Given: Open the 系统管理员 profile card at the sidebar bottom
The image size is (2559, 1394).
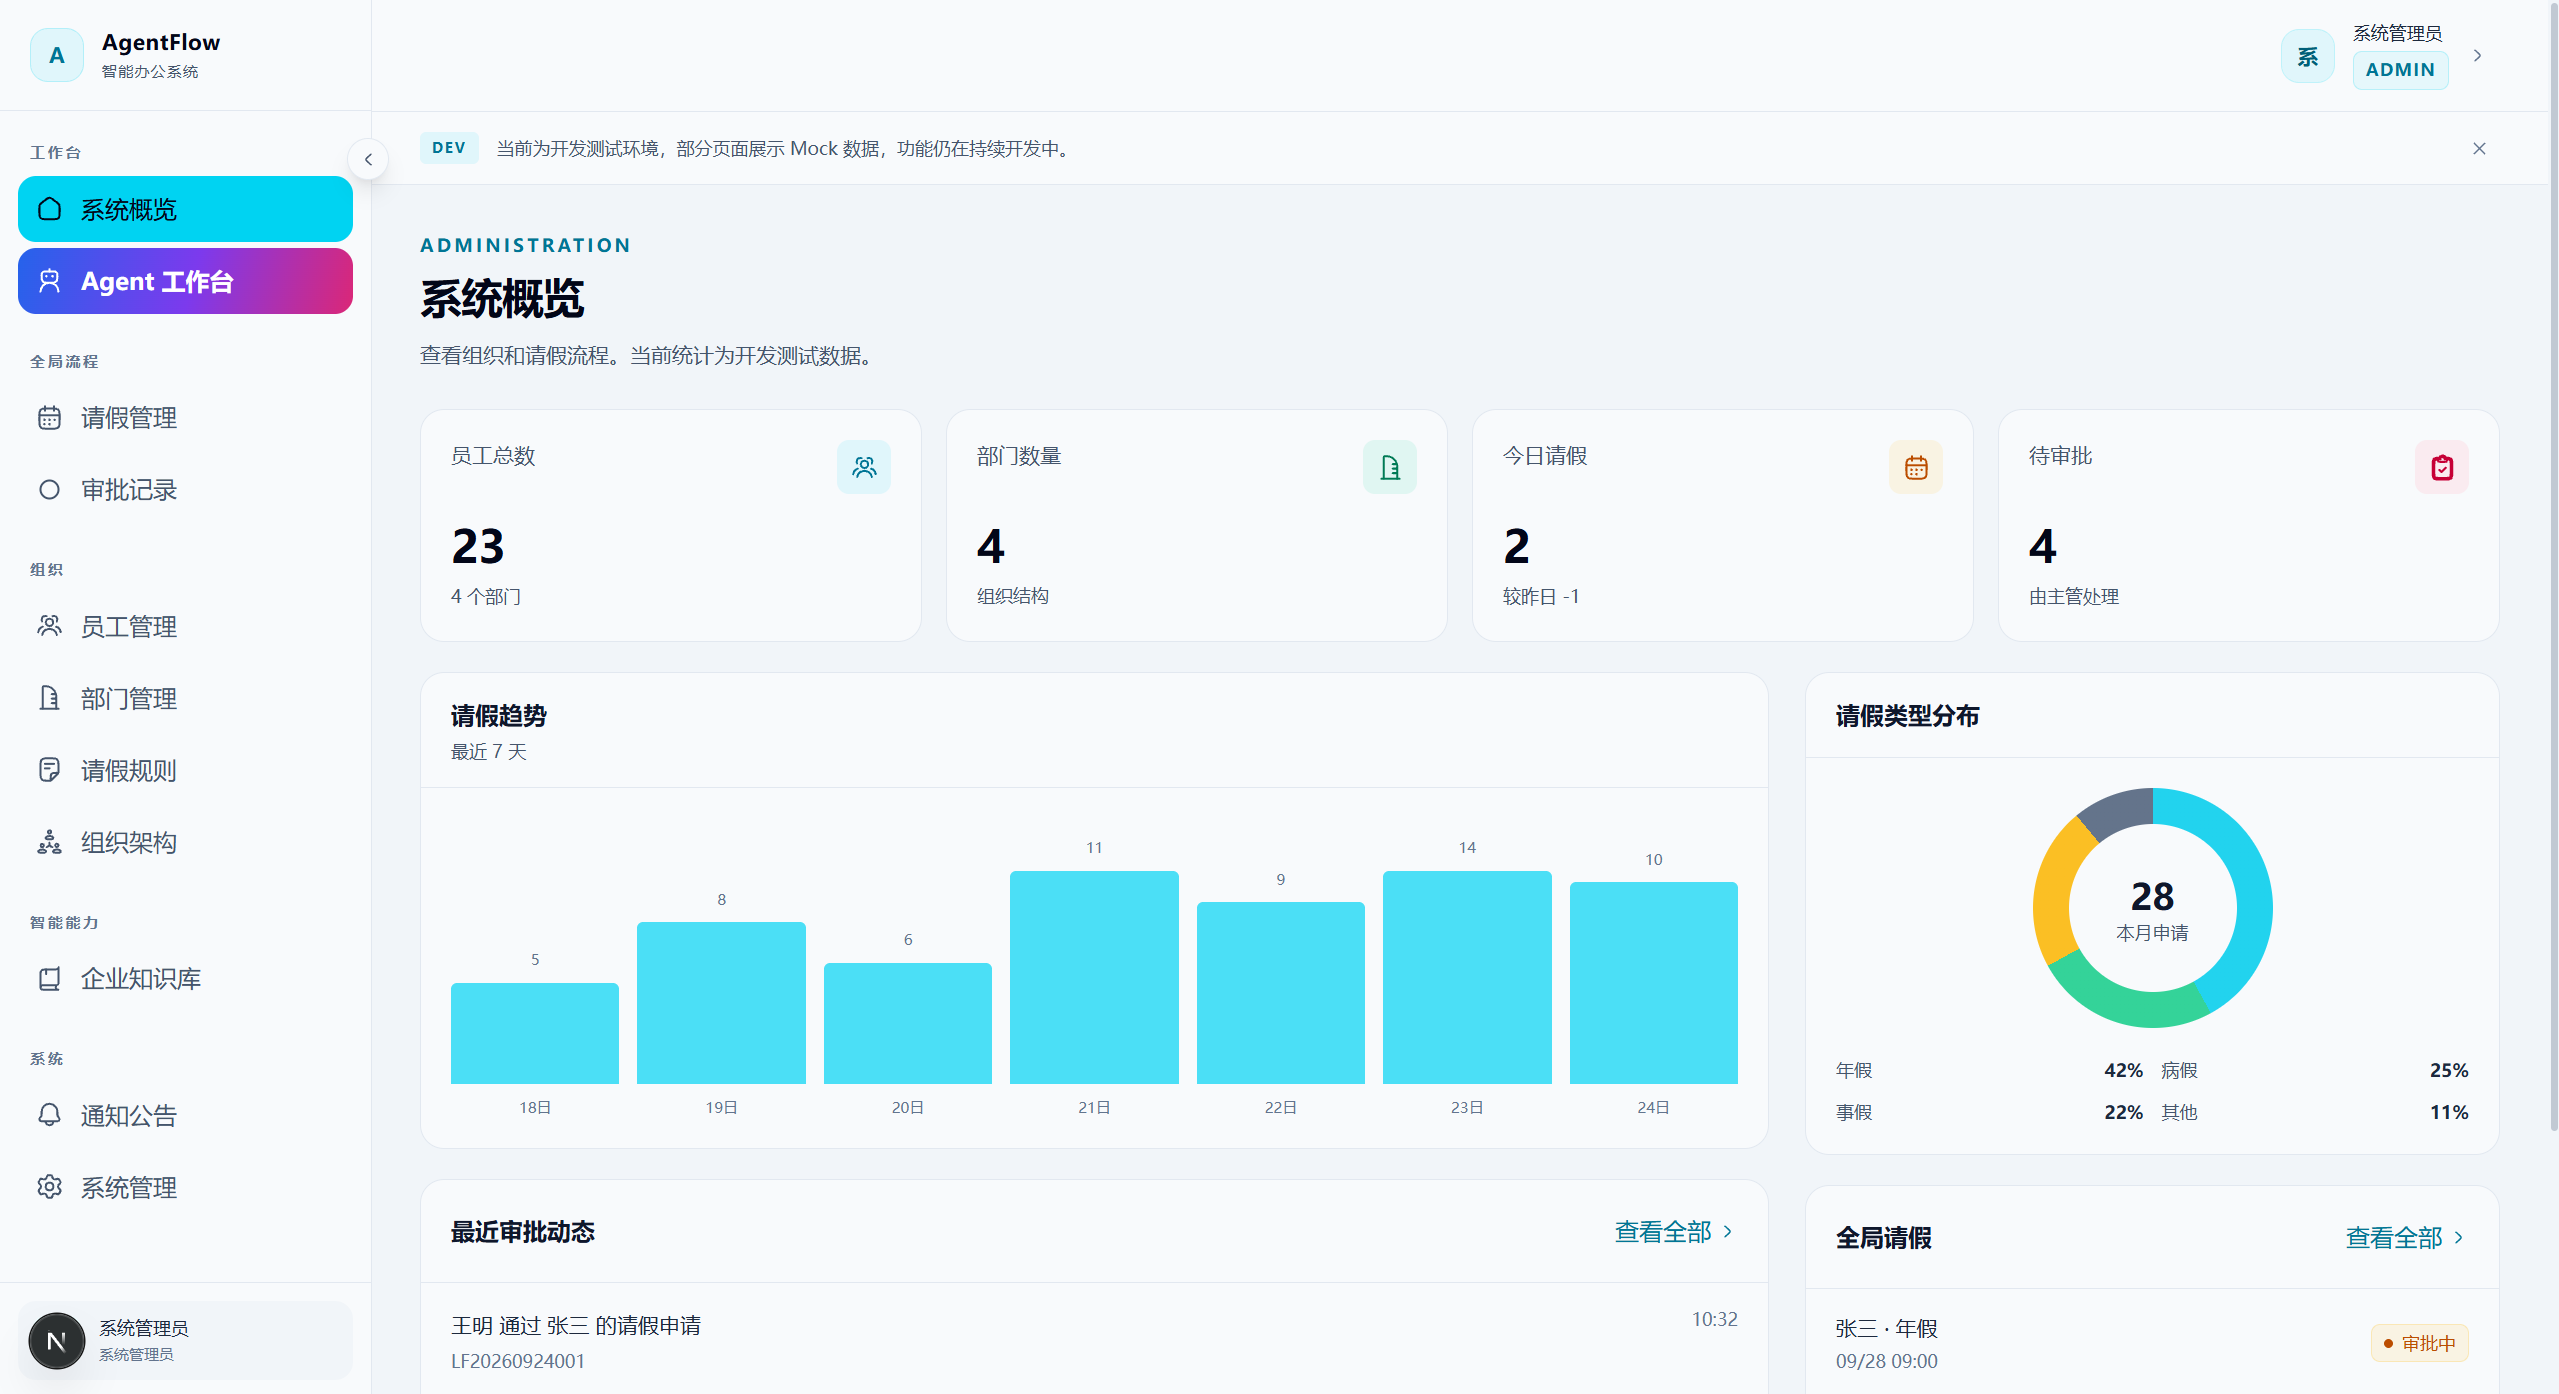Looking at the screenshot, I should 185,1340.
